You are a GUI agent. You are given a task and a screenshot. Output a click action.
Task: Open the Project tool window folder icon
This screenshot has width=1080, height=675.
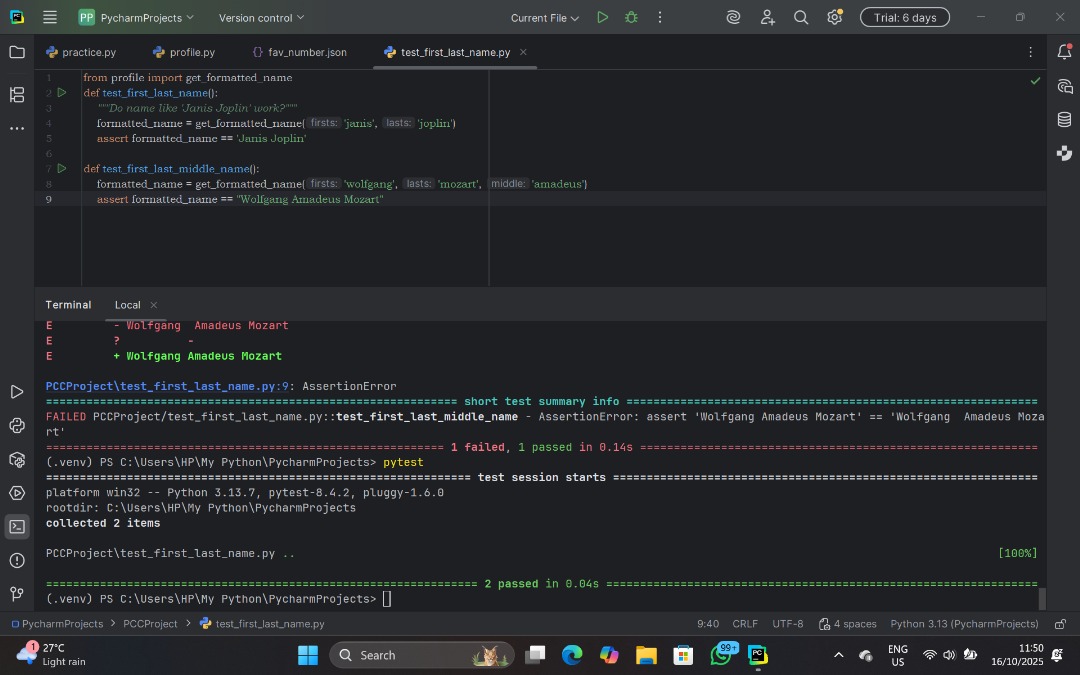pyautogui.click(x=17, y=52)
